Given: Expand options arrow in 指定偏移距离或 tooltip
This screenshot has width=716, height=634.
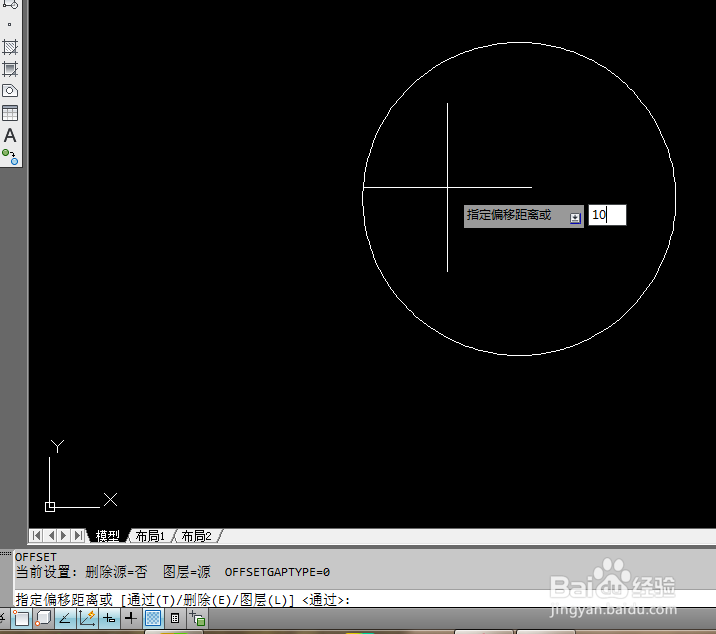Looking at the screenshot, I should pyautogui.click(x=575, y=218).
